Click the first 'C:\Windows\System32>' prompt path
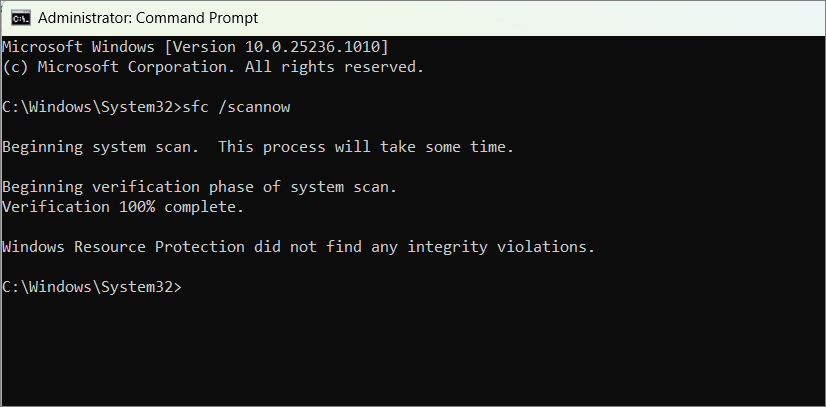Screen dimensions: 826x407 point(92,107)
